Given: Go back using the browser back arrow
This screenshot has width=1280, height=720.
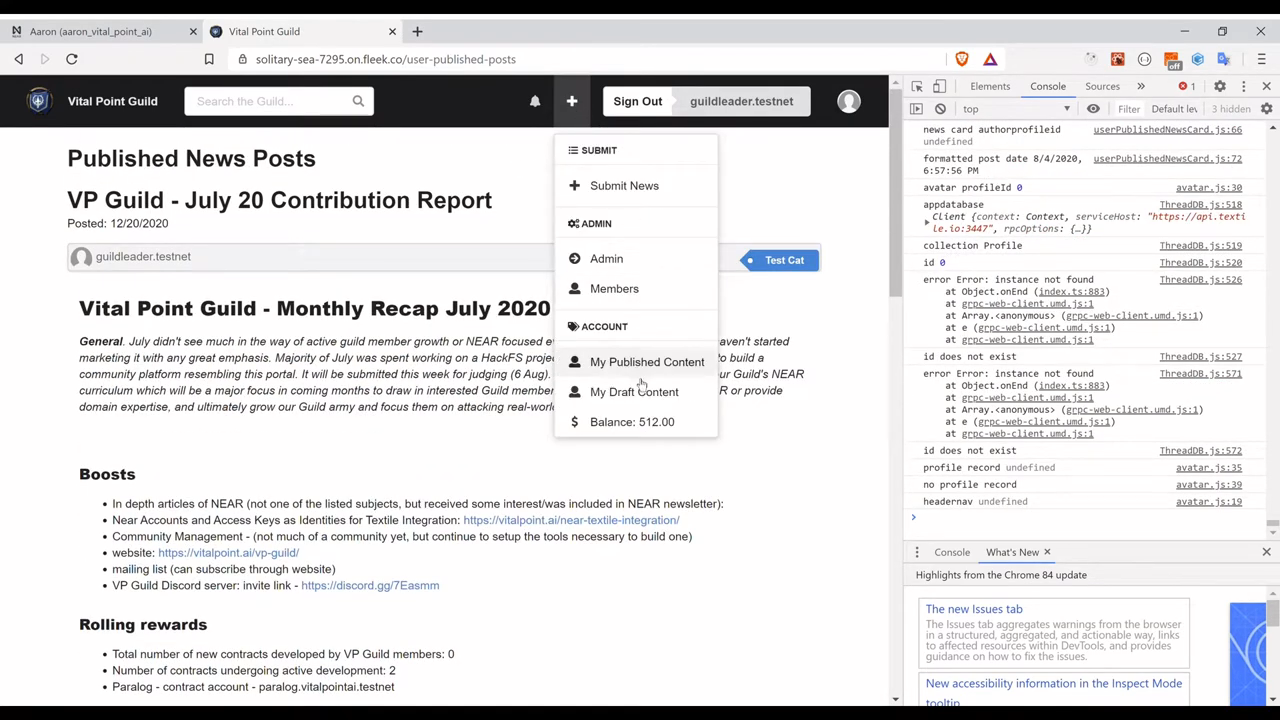Looking at the screenshot, I should pyautogui.click(x=19, y=59).
